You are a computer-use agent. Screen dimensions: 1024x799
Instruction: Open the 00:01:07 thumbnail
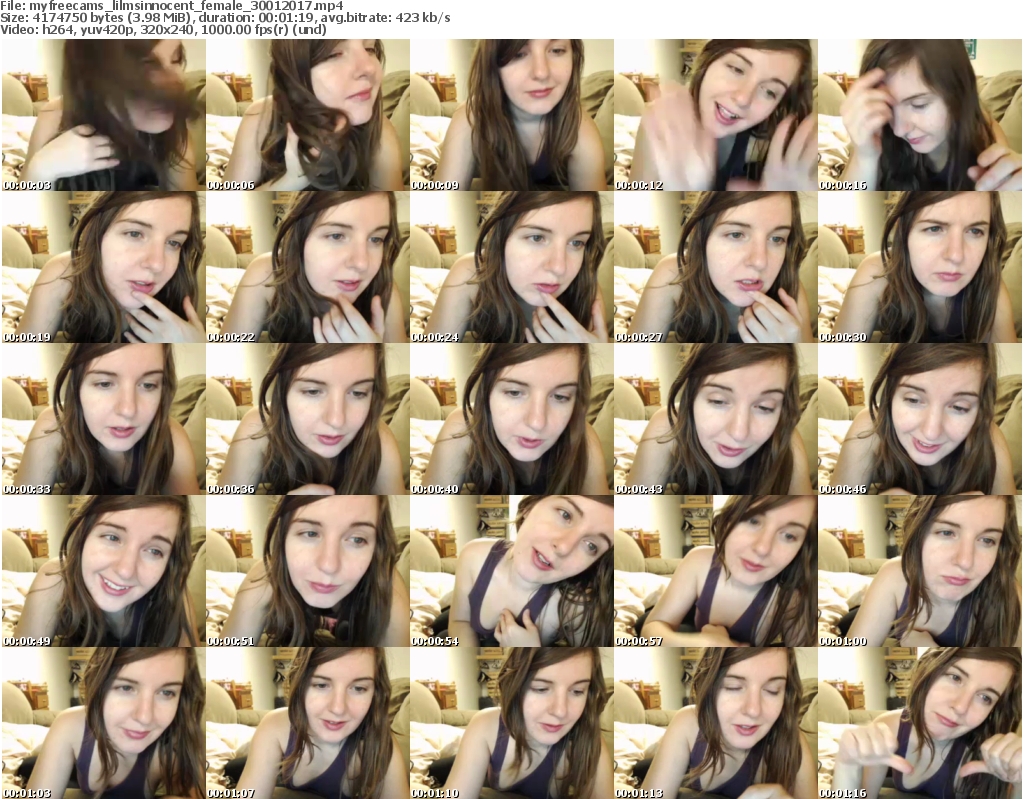point(308,724)
